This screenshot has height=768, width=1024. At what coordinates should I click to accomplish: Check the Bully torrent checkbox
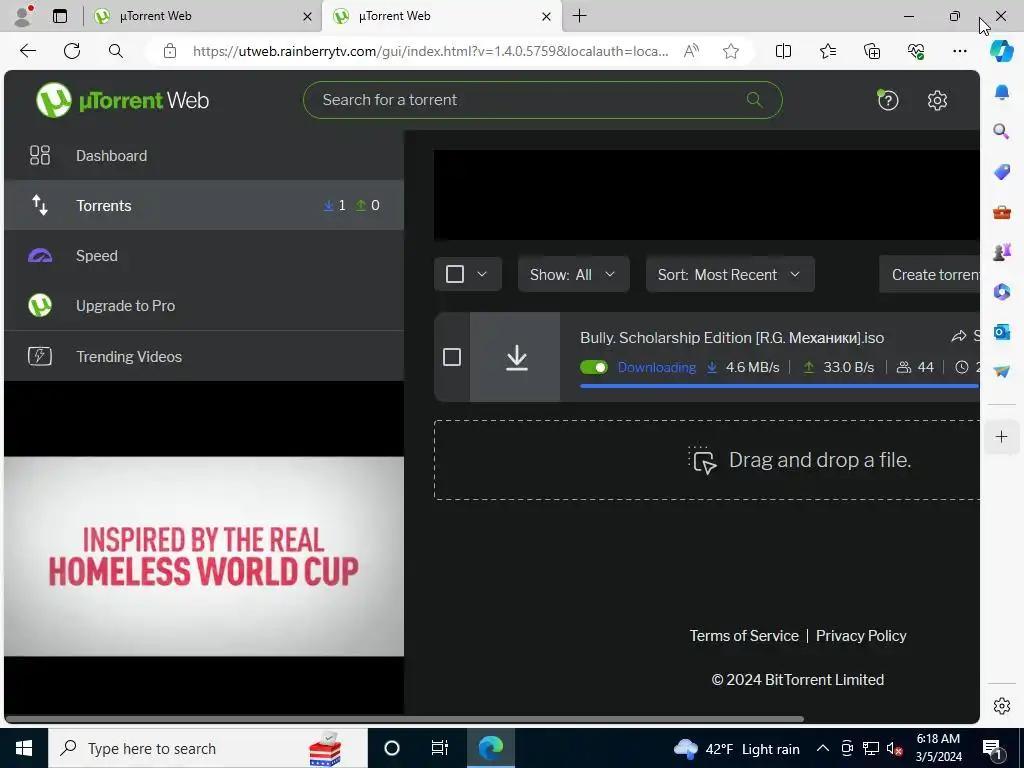451,357
